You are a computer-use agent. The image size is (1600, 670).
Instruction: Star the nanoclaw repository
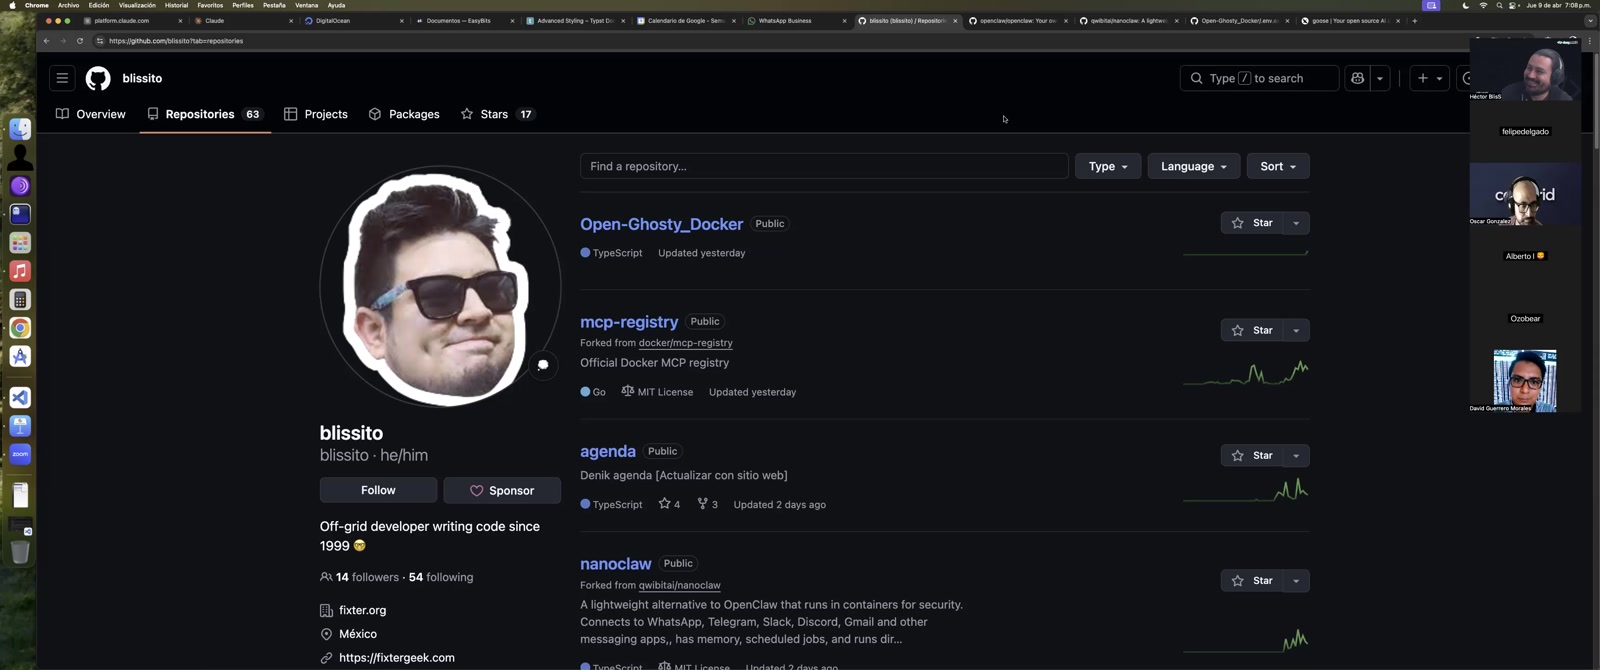click(x=1252, y=581)
